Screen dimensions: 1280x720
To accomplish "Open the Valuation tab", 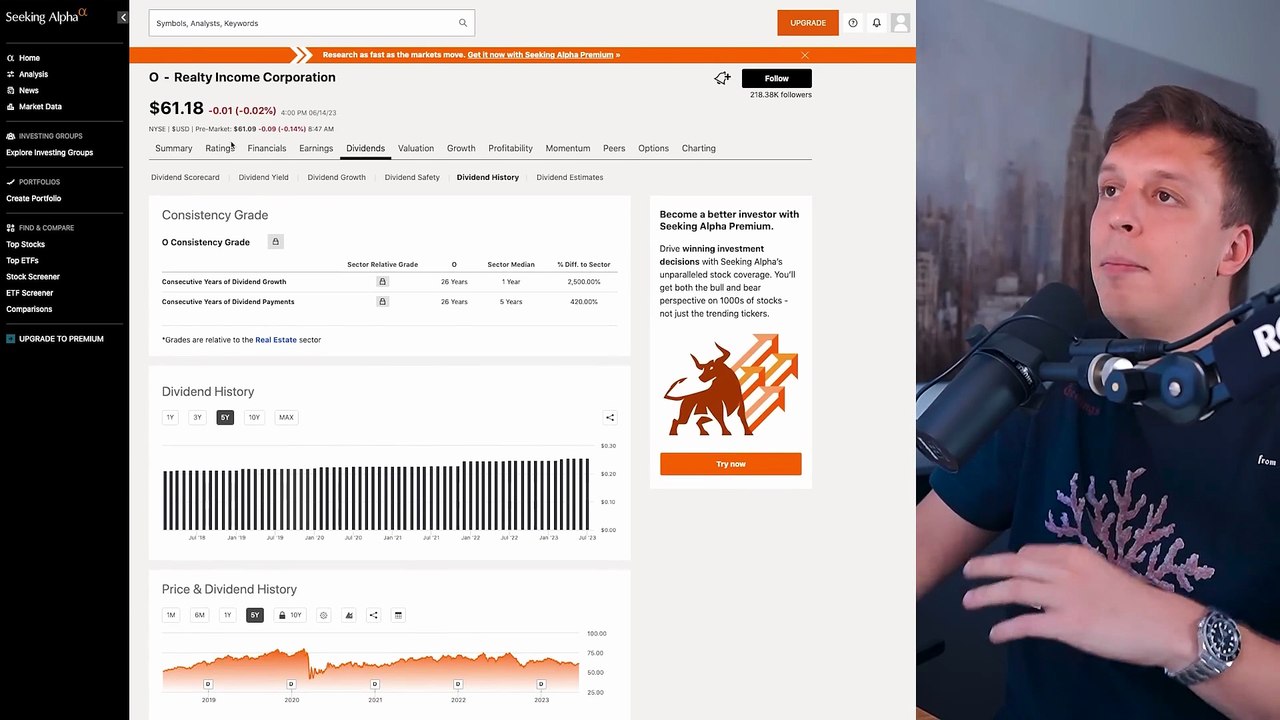I will tap(416, 148).
